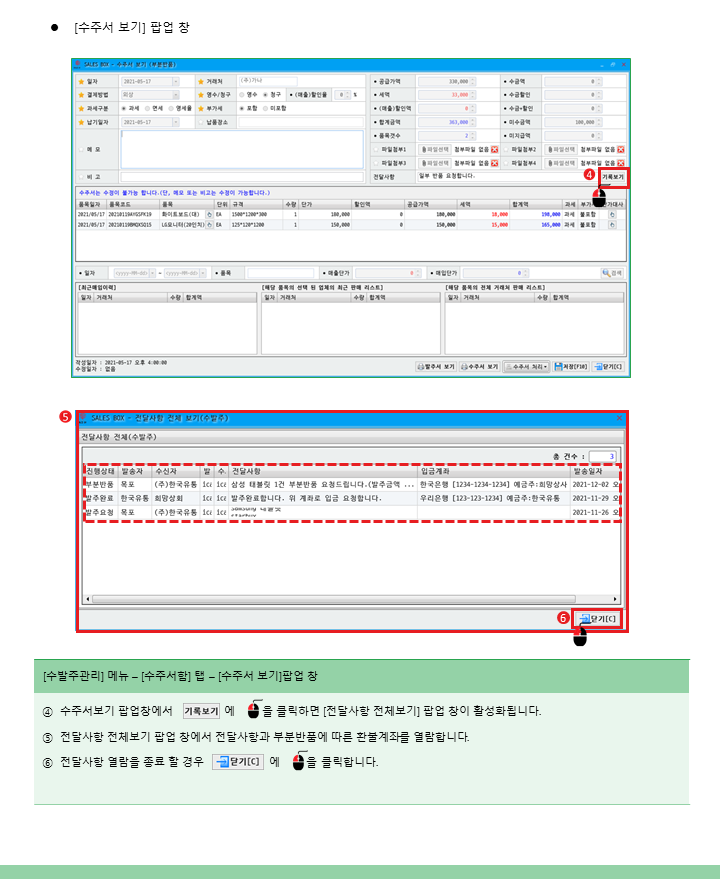
Task: Click SALES BOX app icon in 수주서 보기 title bar
Action: point(77,64)
